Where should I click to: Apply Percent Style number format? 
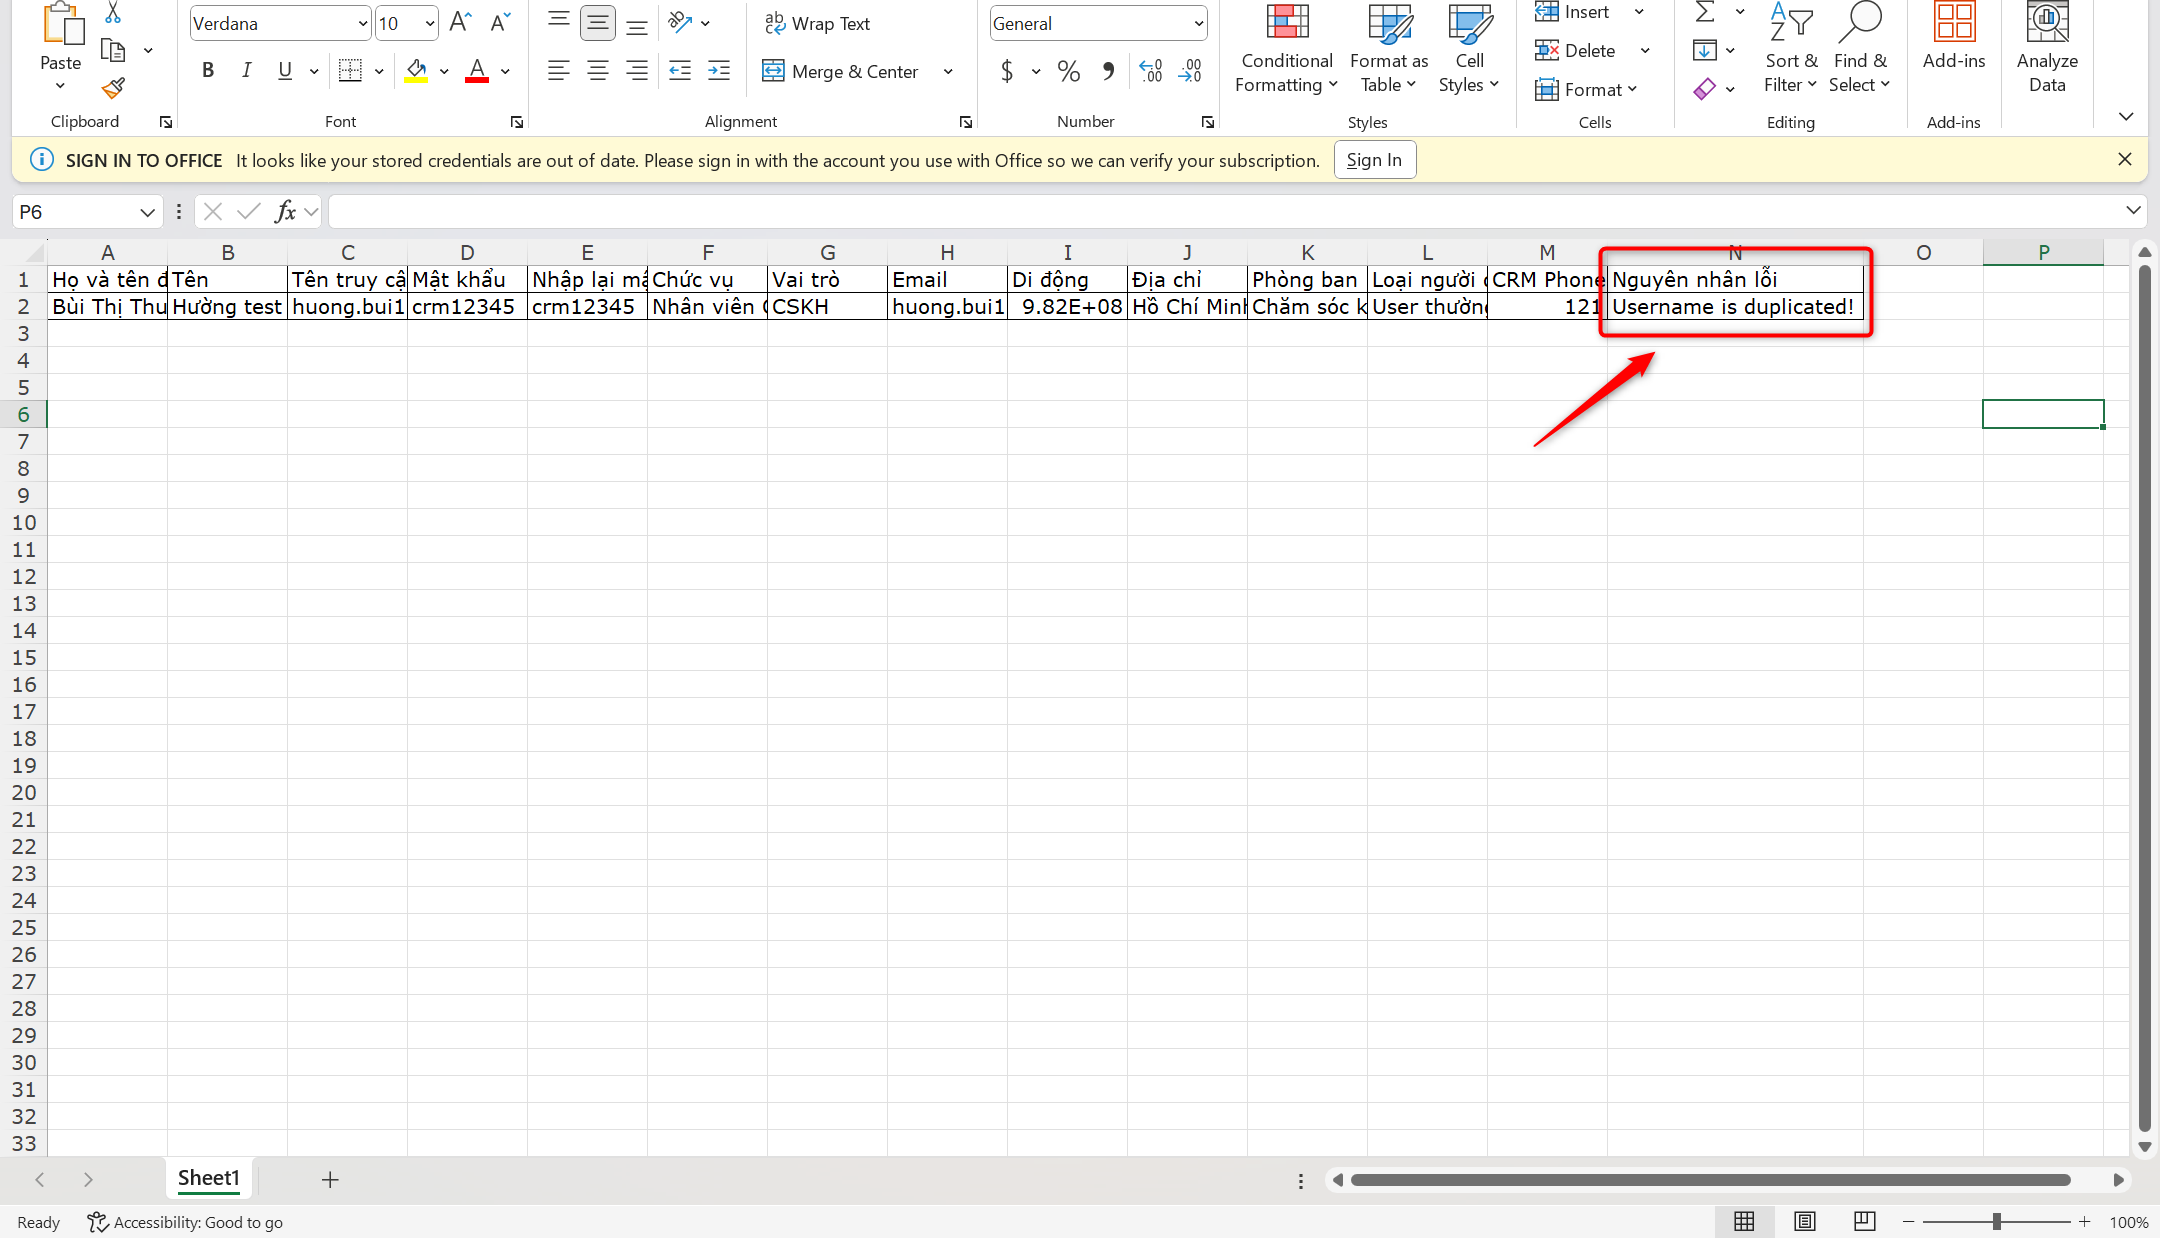pyautogui.click(x=1068, y=71)
